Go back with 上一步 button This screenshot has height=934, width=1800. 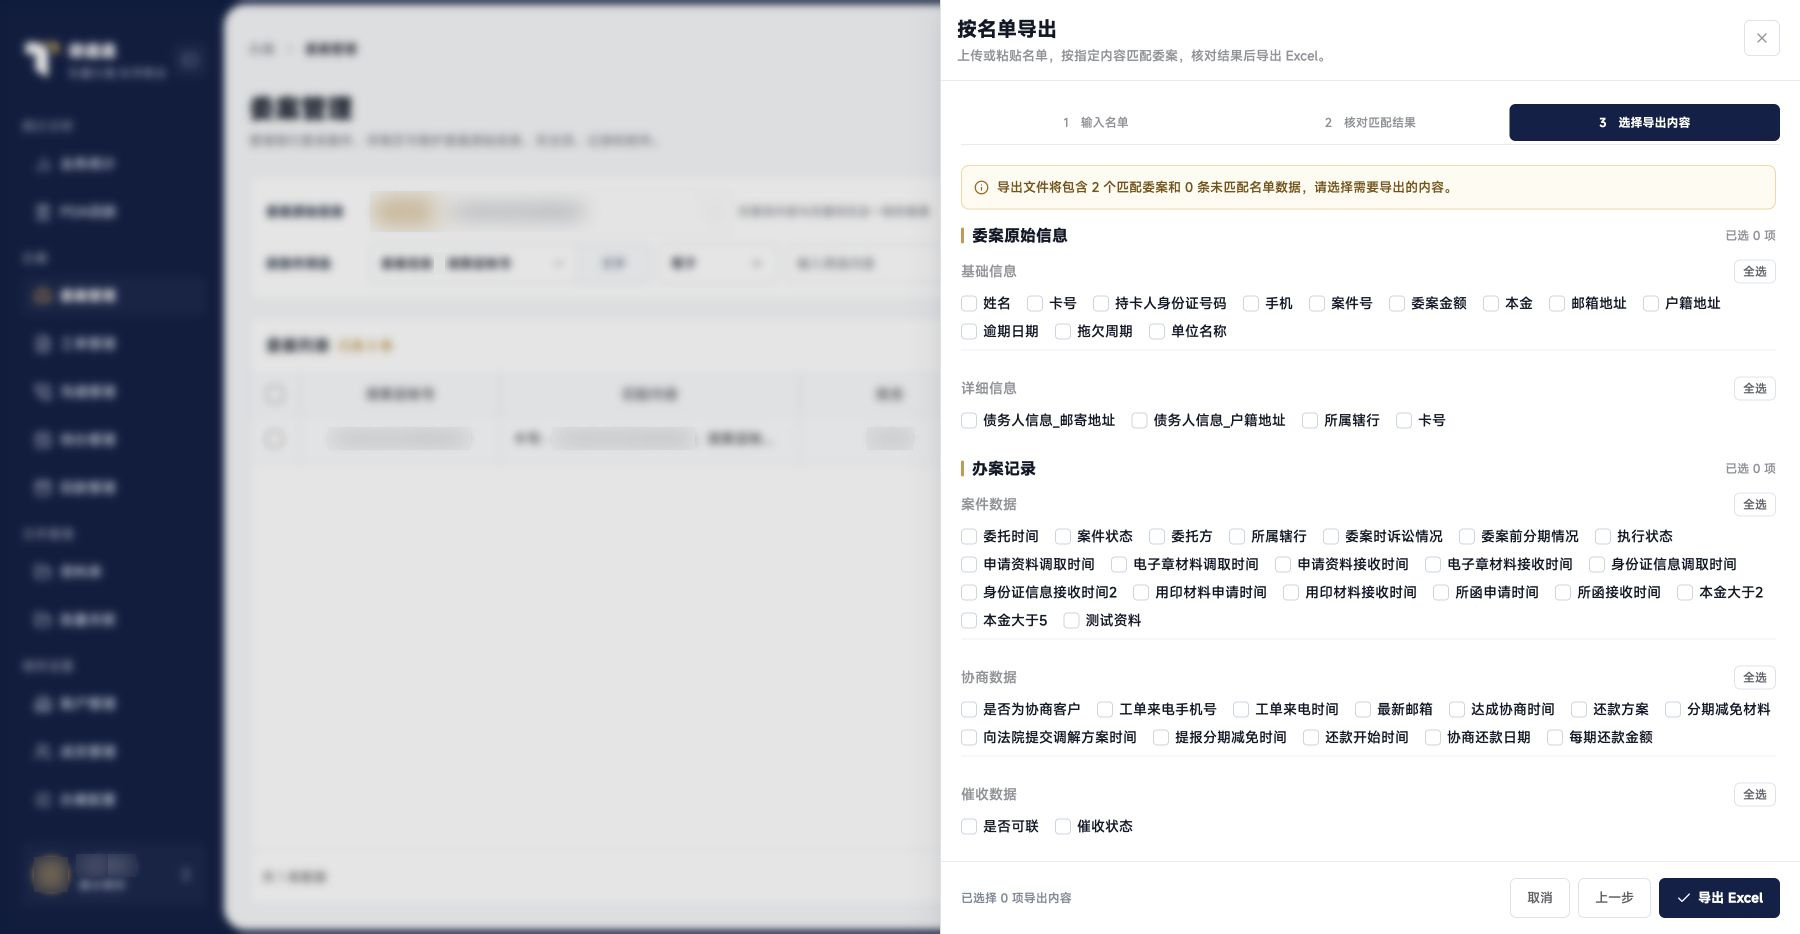coord(1614,898)
